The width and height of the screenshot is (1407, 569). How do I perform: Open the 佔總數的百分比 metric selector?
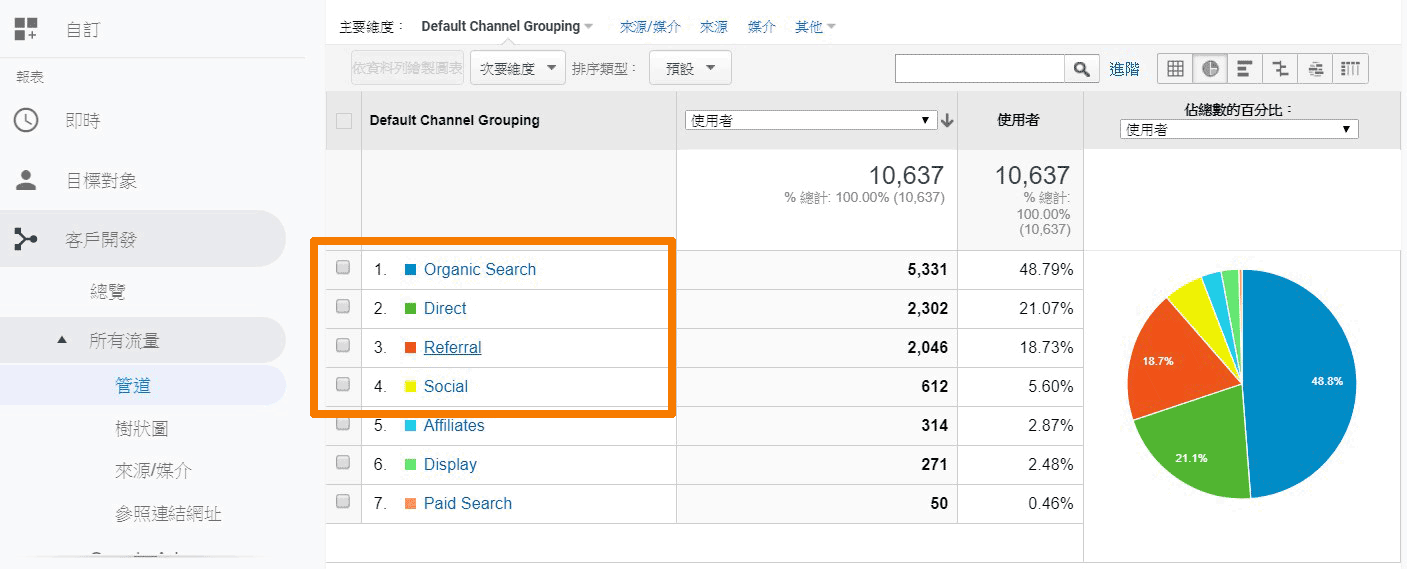(x=1238, y=129)
